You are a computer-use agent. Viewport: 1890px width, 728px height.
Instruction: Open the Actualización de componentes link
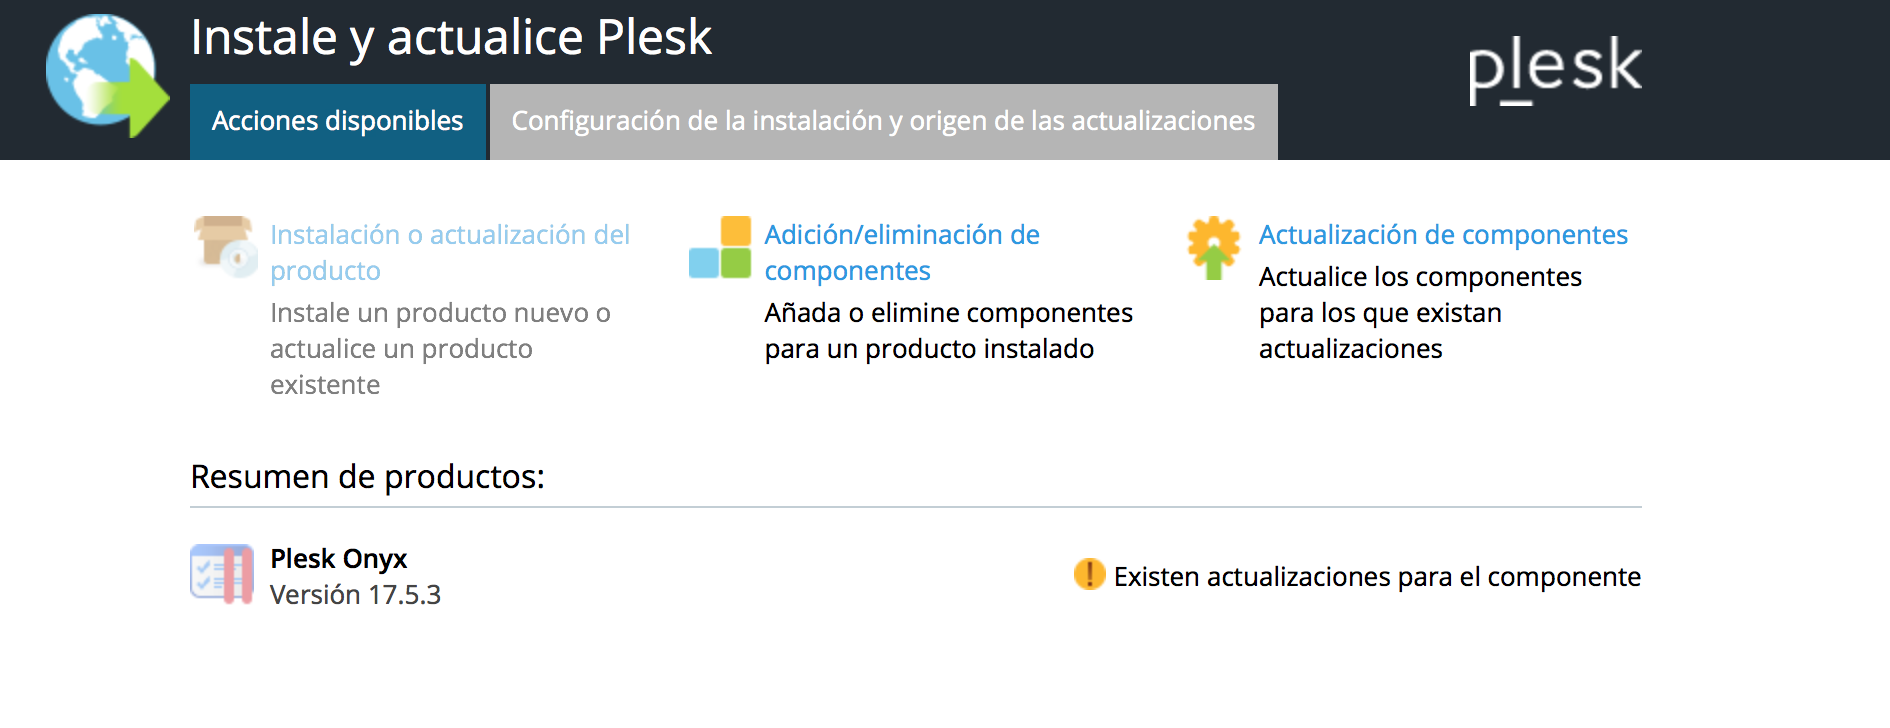click(1443, 235)
